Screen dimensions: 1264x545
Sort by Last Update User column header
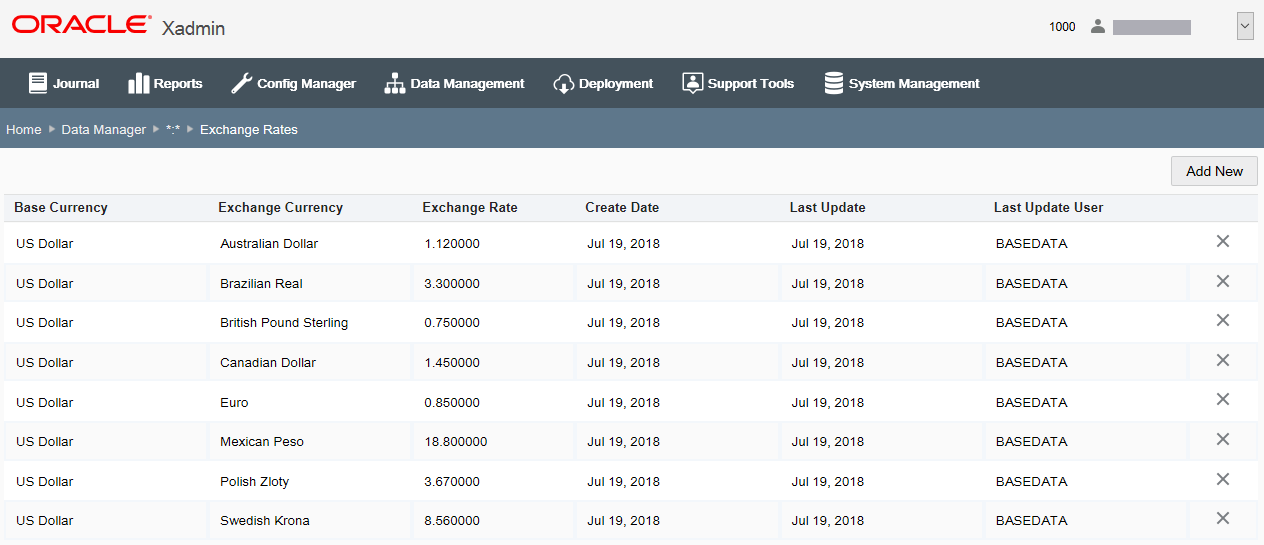click(1049, 207)
